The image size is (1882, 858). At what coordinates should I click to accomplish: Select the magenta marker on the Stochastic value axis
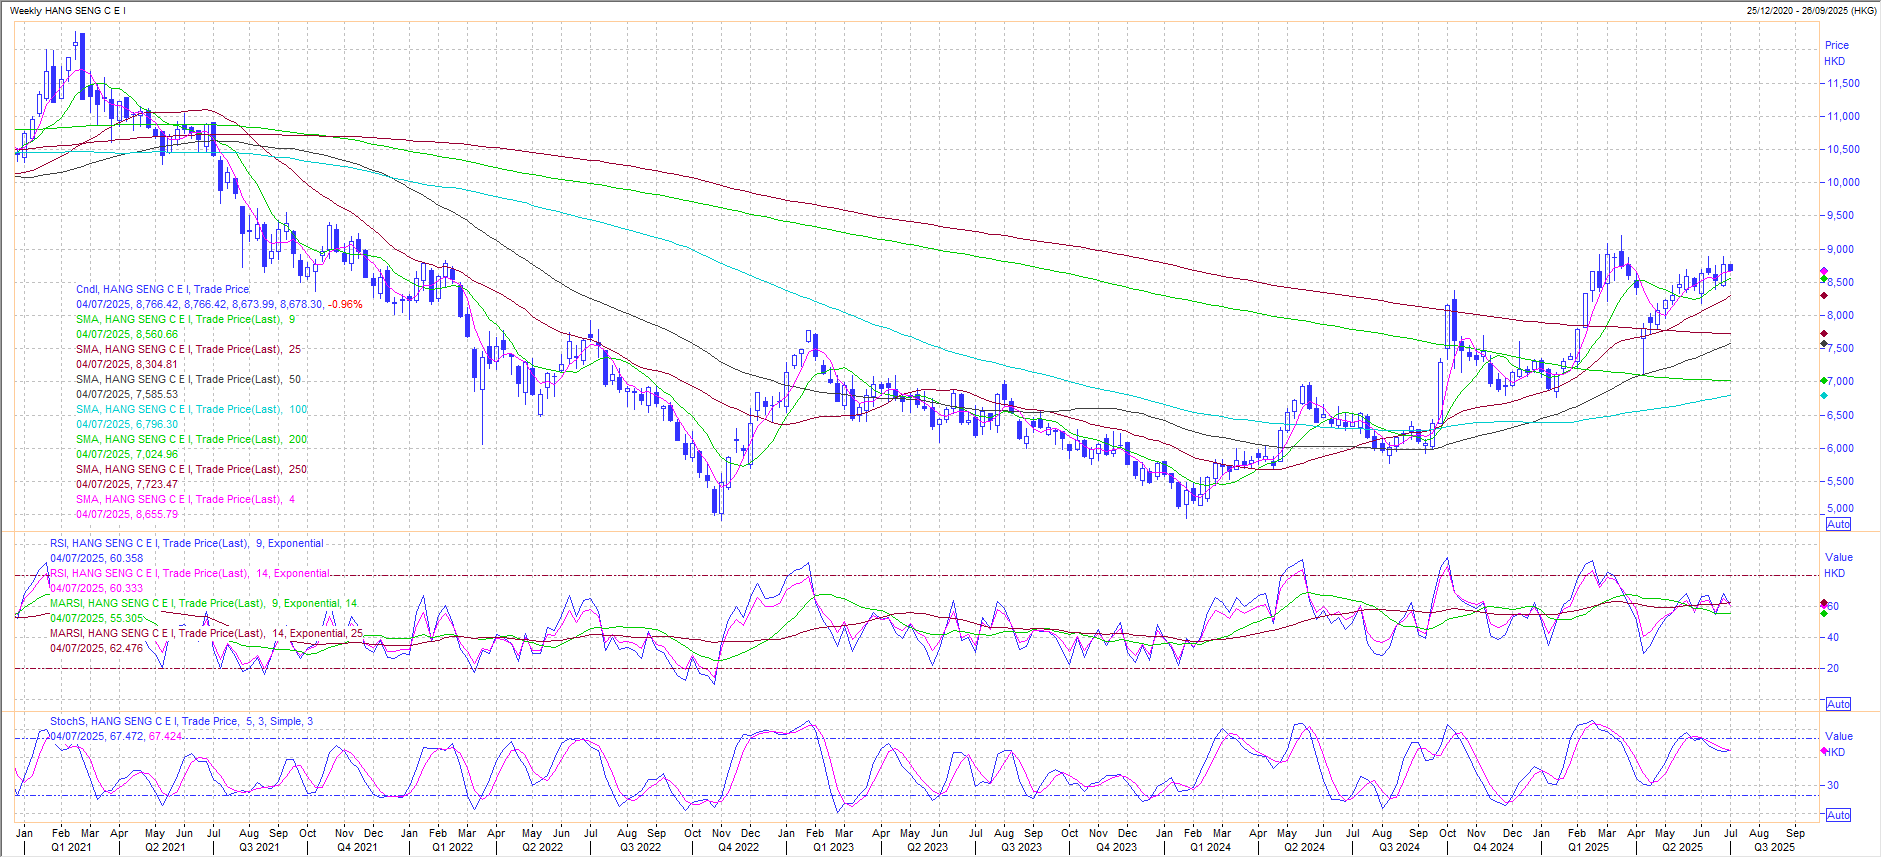point(1823,752)
